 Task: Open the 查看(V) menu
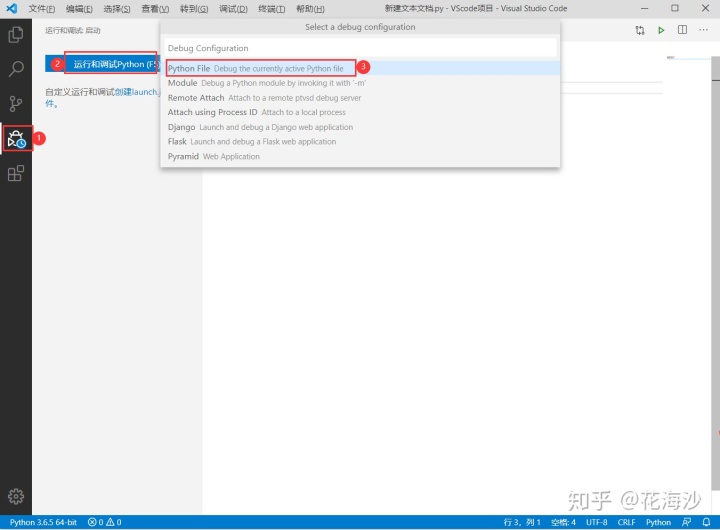pyautogui.click(x=155, y=9)
